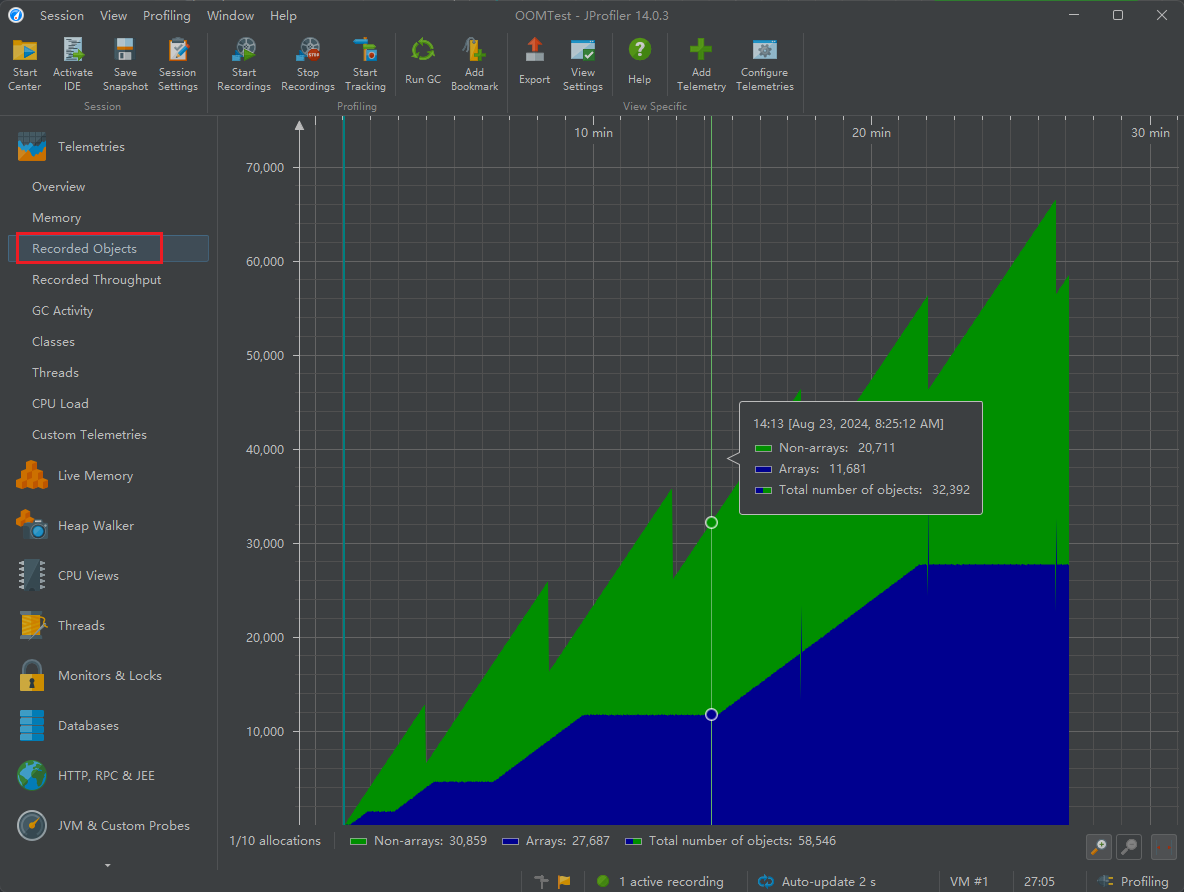The image size is (1184, 892).
Task: Click the '10 min' time axis label
Action: click(594, 133)
